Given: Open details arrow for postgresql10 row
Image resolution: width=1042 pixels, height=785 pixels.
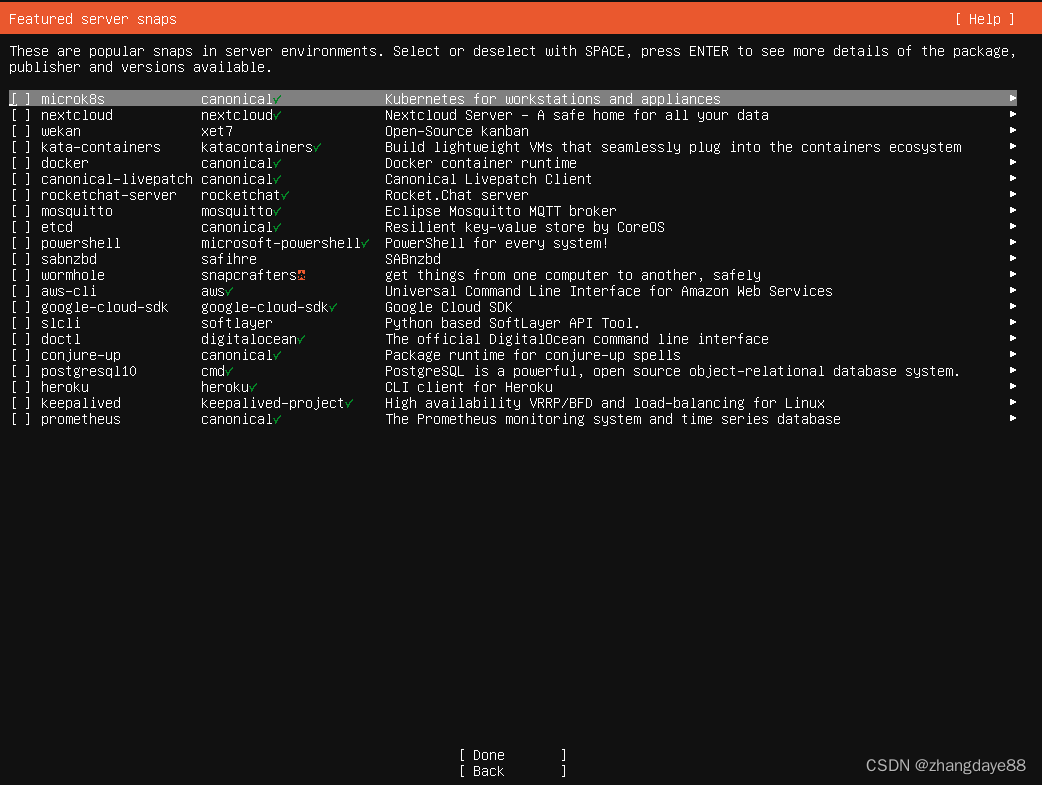Looking at the screenshot, I should (1013, 370).
